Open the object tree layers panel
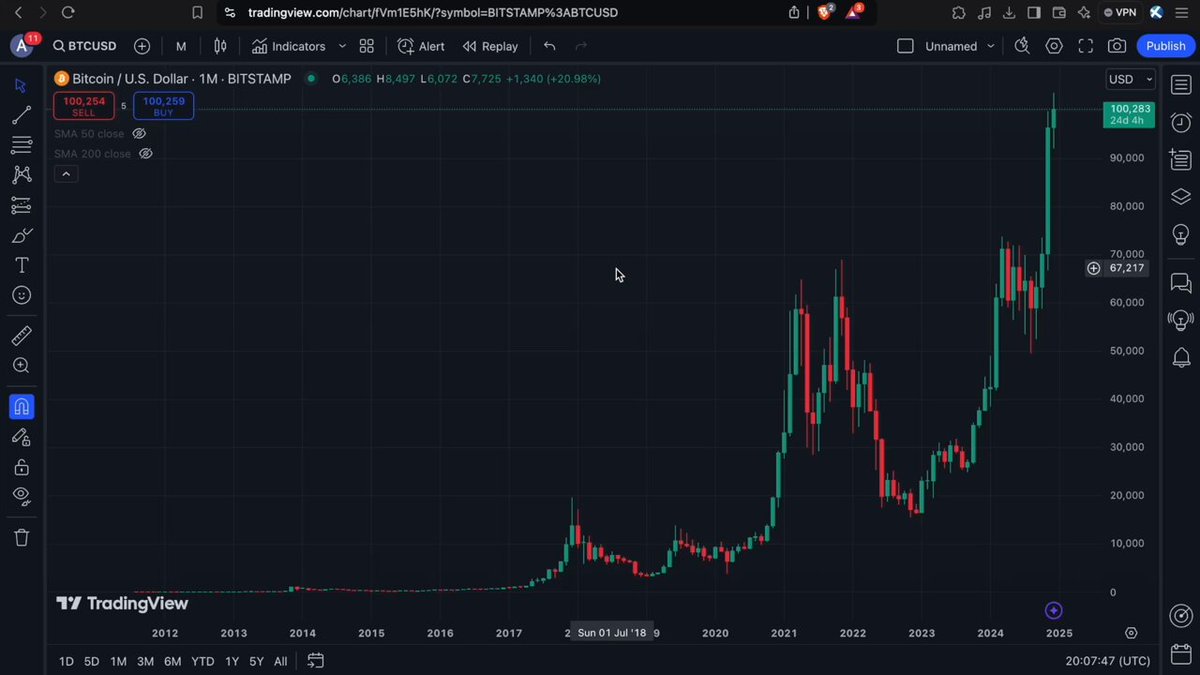Screen dimensions: 1200x675 pos(1180,196)
